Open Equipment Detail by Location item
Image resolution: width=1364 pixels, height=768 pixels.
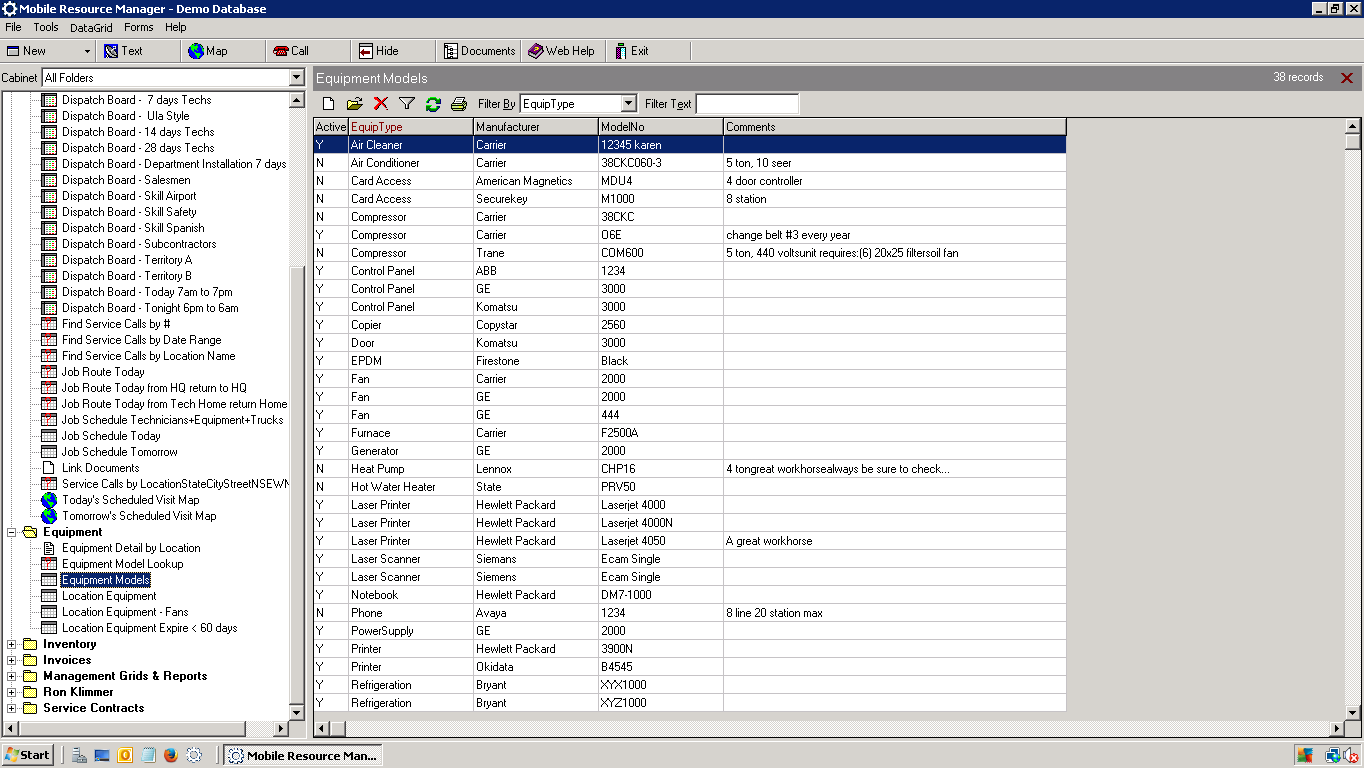click(x=131, y=548)
